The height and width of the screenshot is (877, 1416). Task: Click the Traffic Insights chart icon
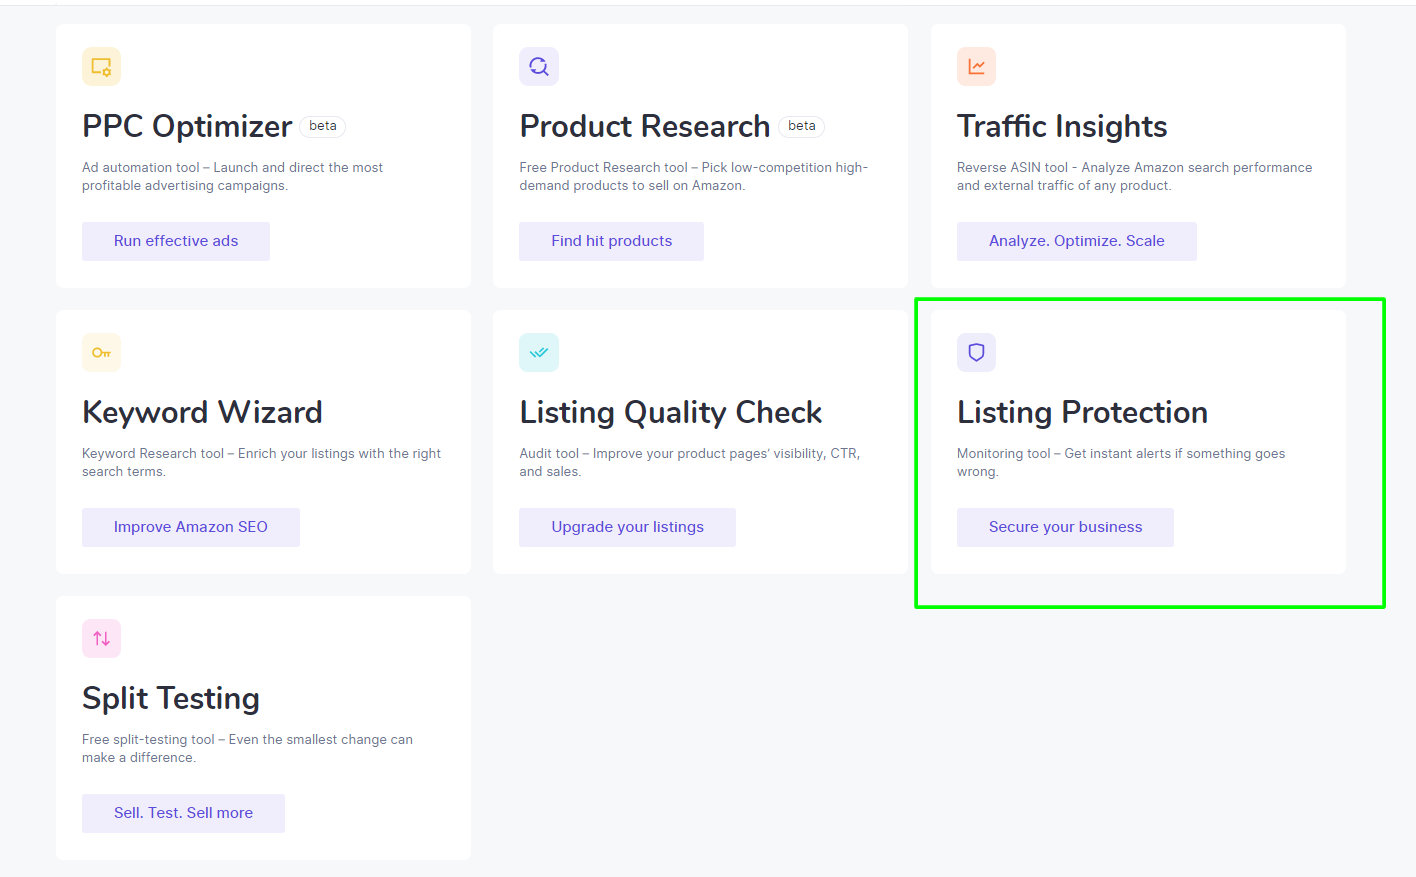(976, 66)
